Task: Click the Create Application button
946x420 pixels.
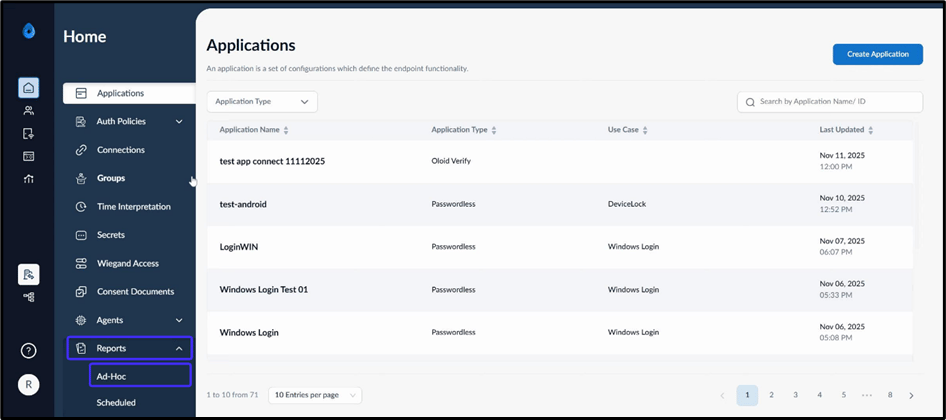Action: 878,54
